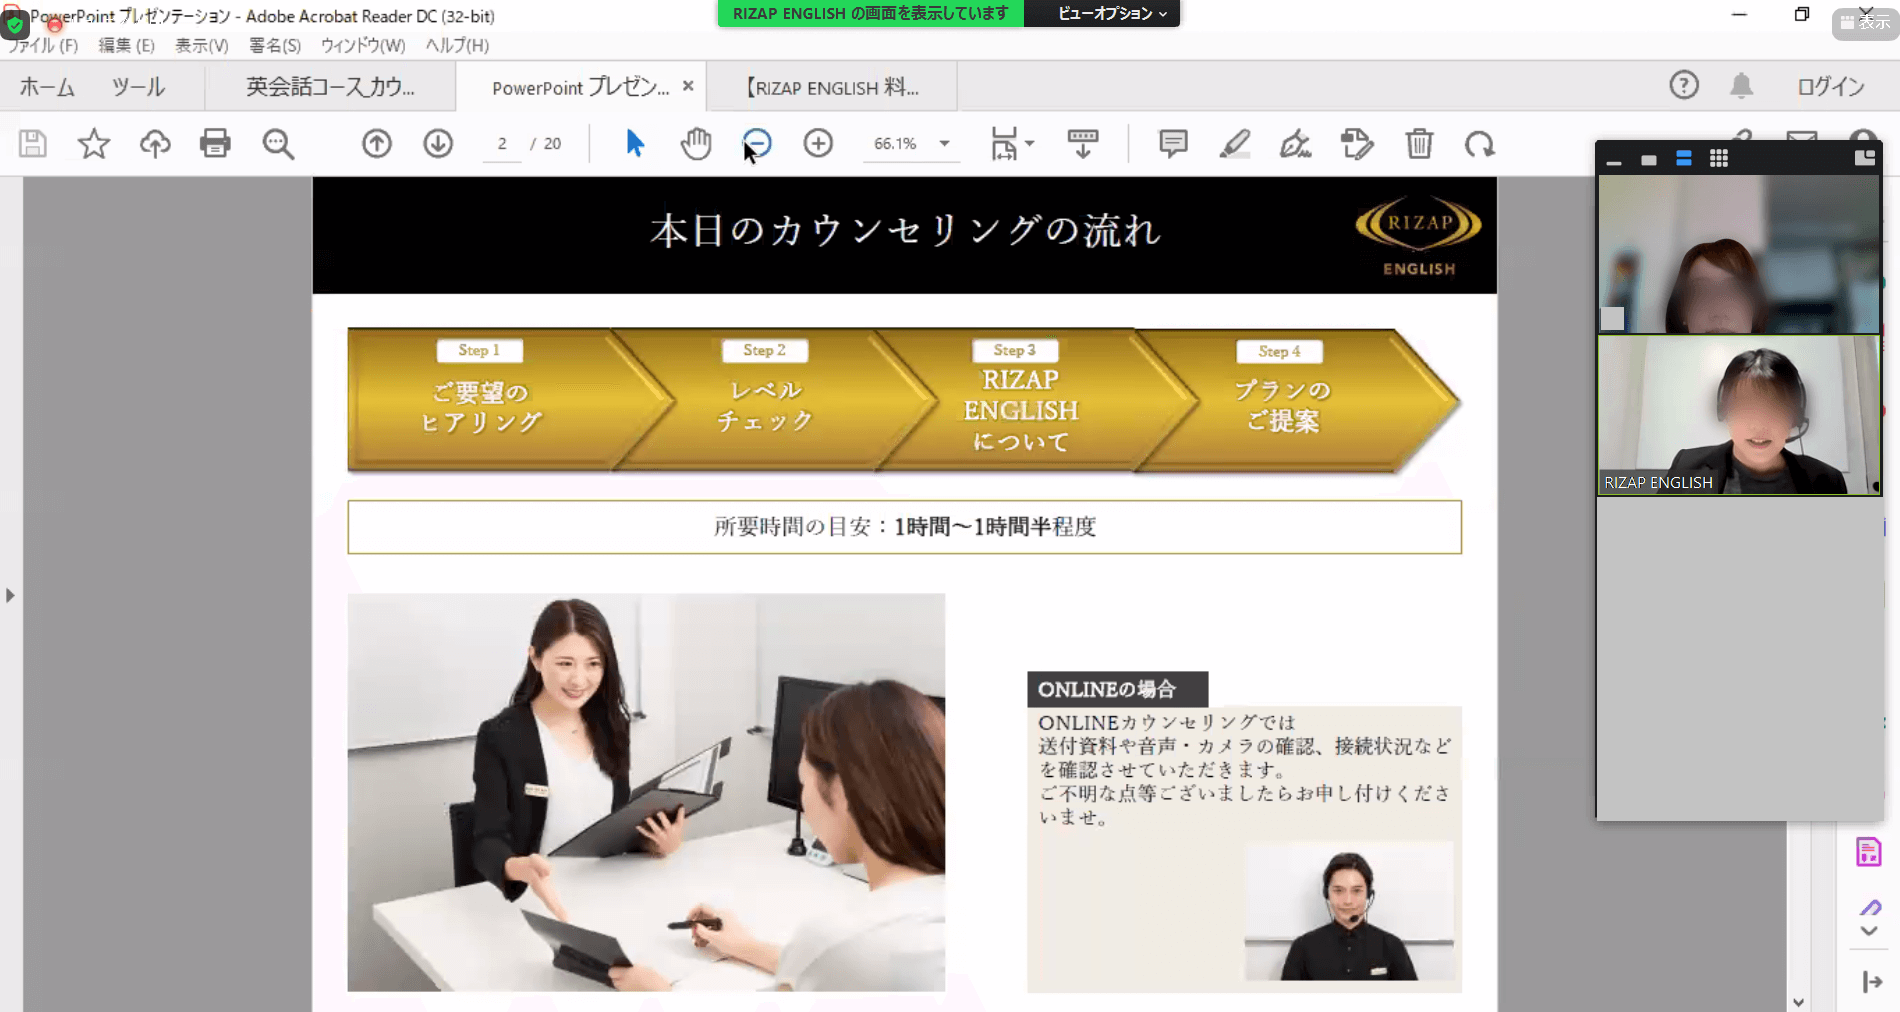Open notifications via the bell icon

pyautogui.click(x=1742, y=86)
